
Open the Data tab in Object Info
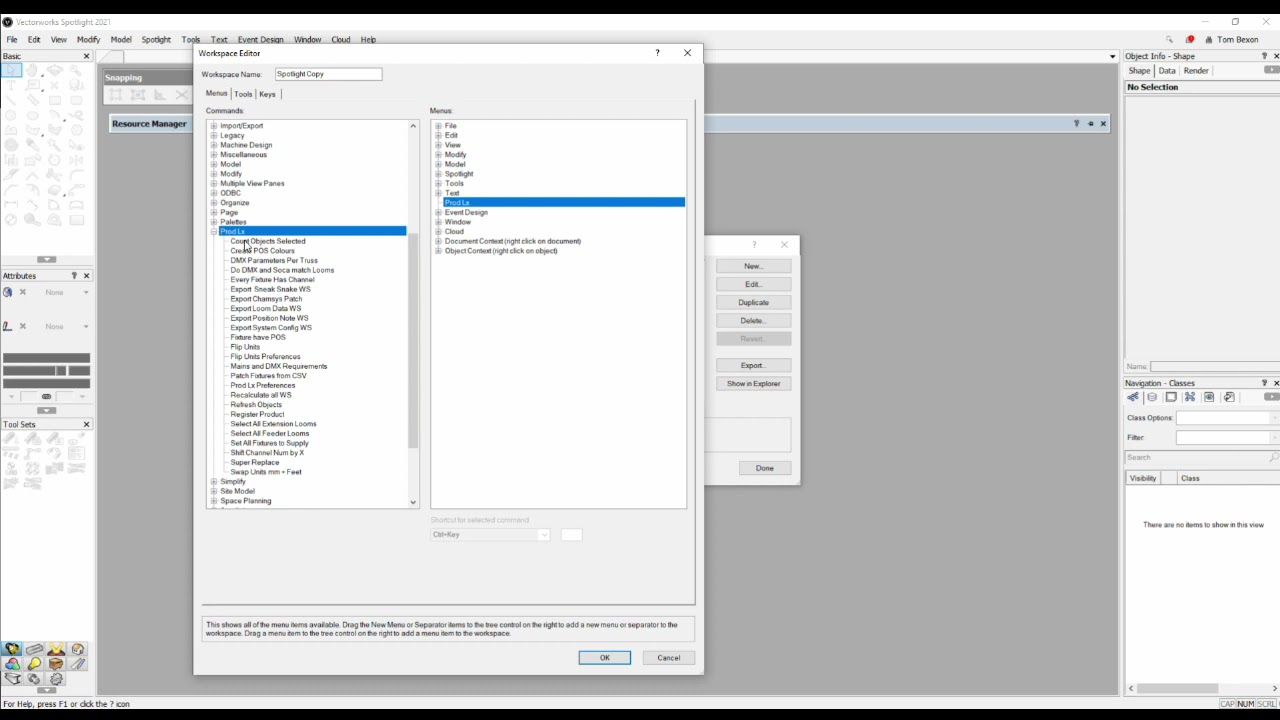(x=1167, y=71)
